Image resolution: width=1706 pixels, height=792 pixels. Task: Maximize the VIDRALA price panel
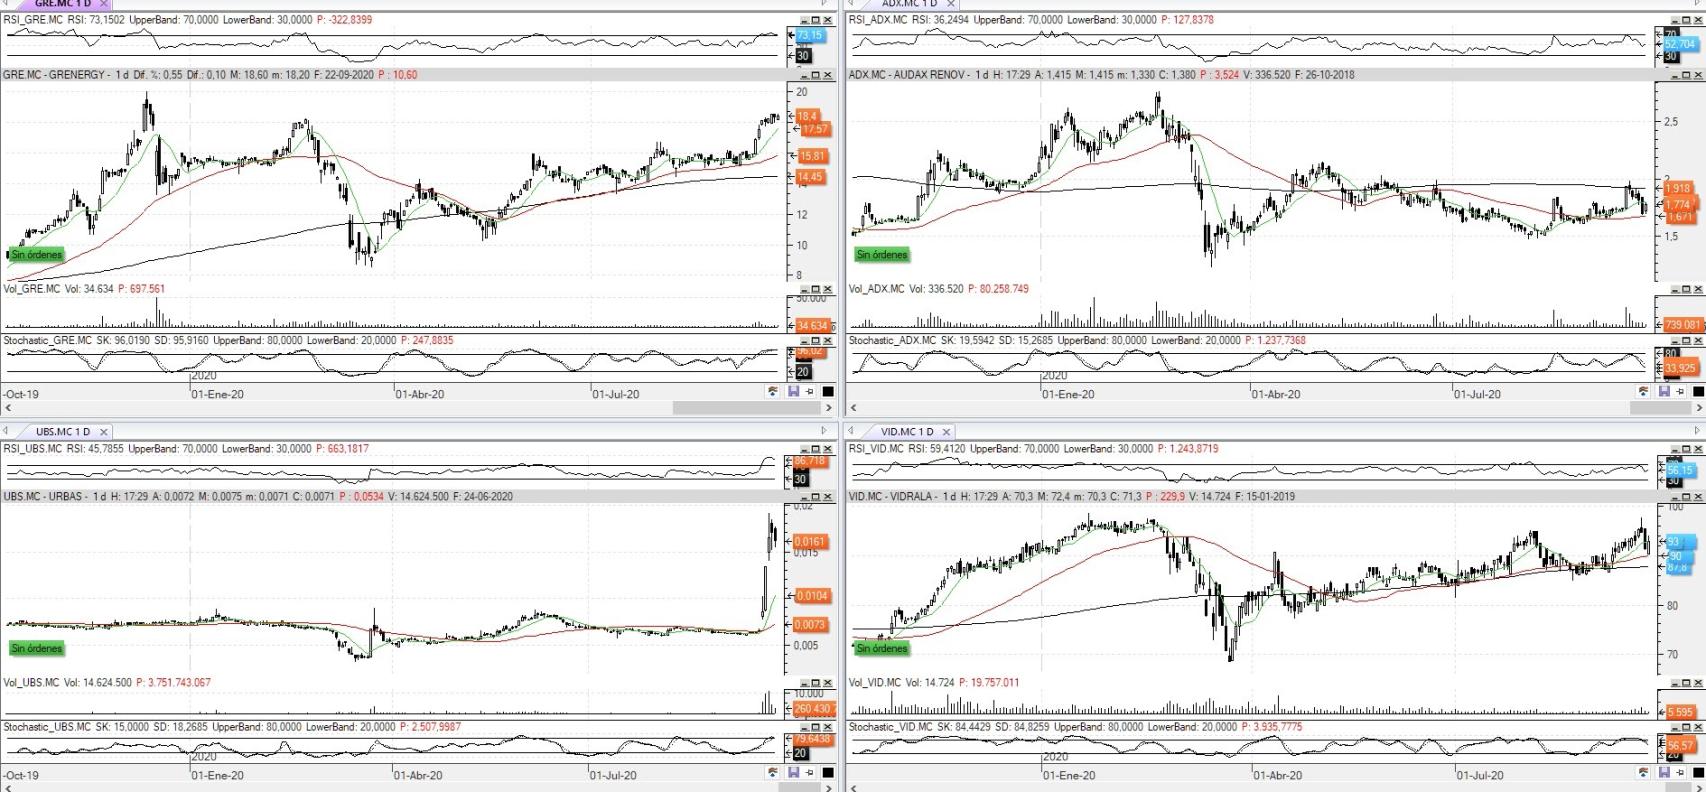(x=1686, y=497)
